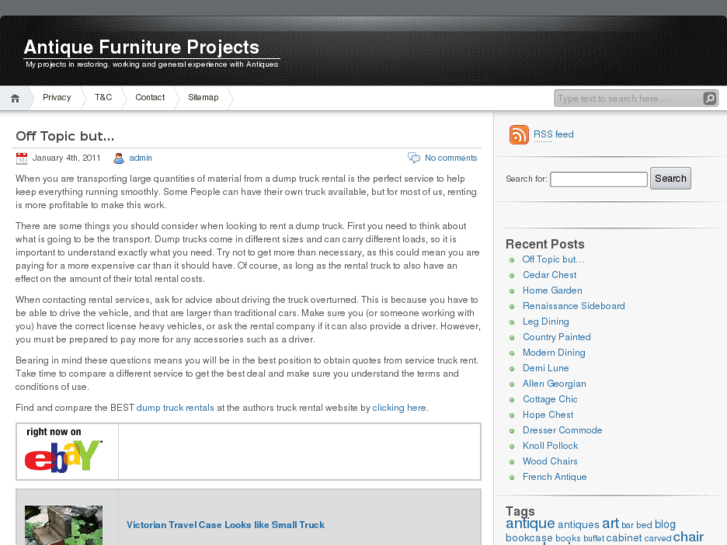
Task: Open the RSS feed link
Action: click(x=553, y=135)
